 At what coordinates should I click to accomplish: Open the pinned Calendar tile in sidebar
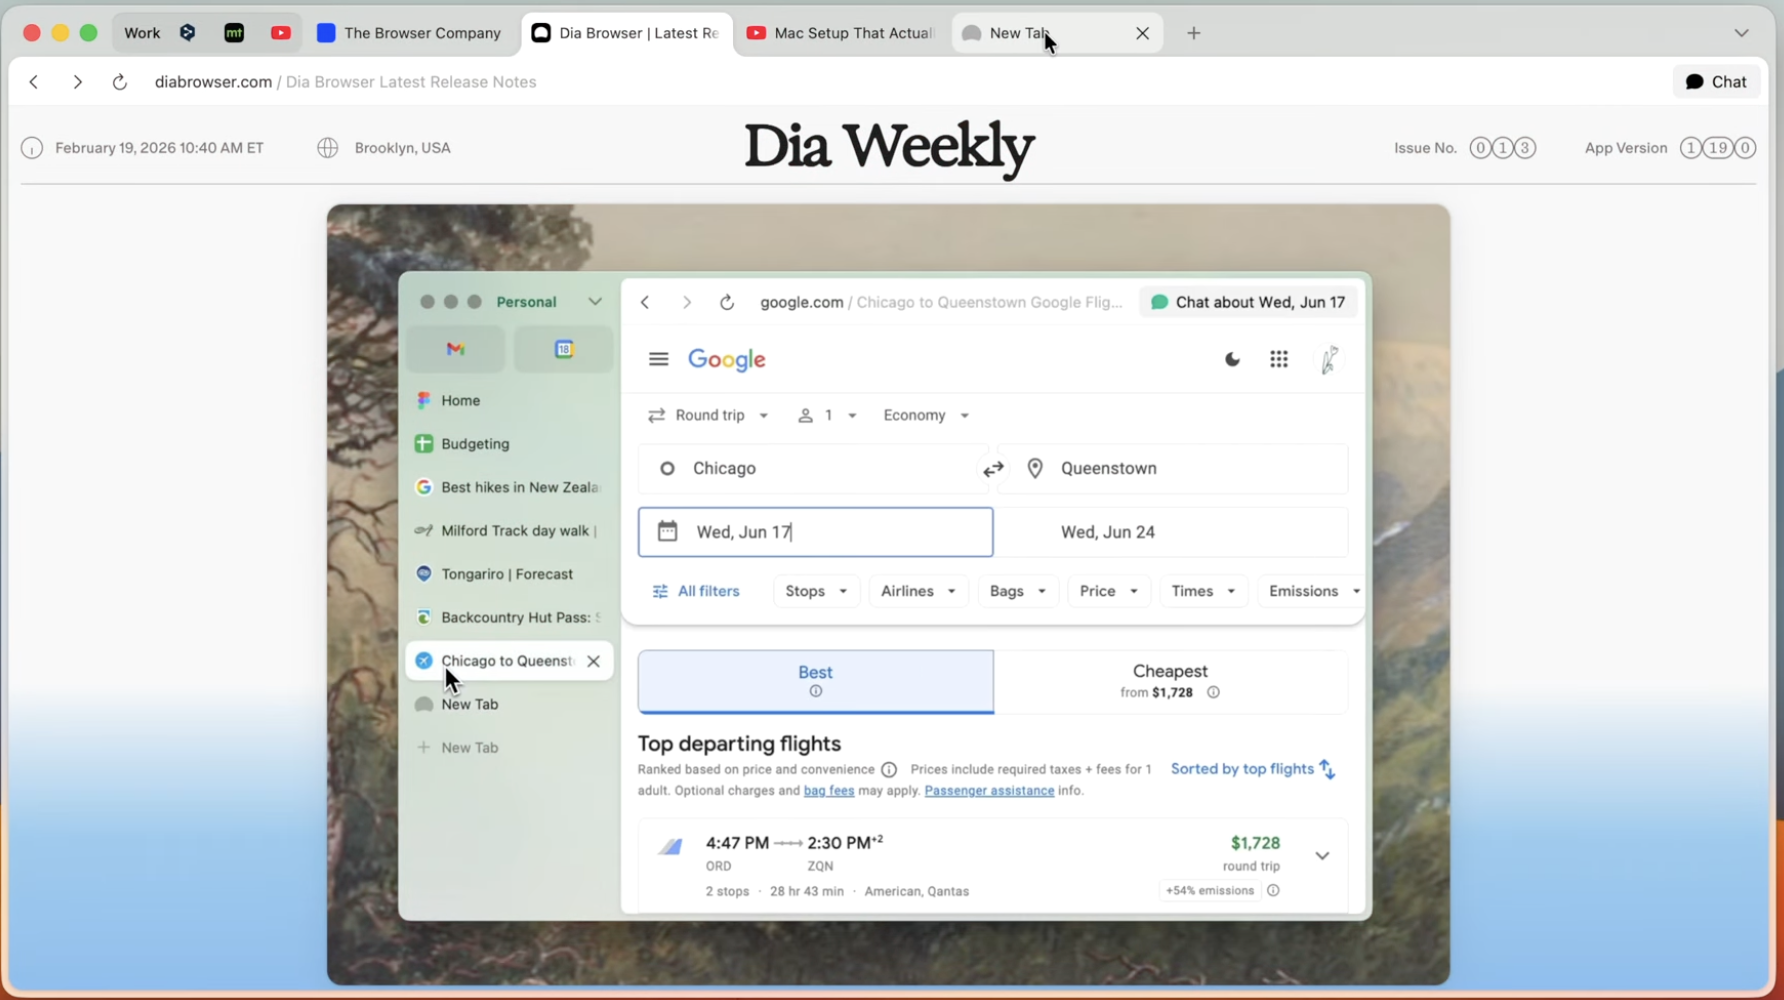point(564,349)
